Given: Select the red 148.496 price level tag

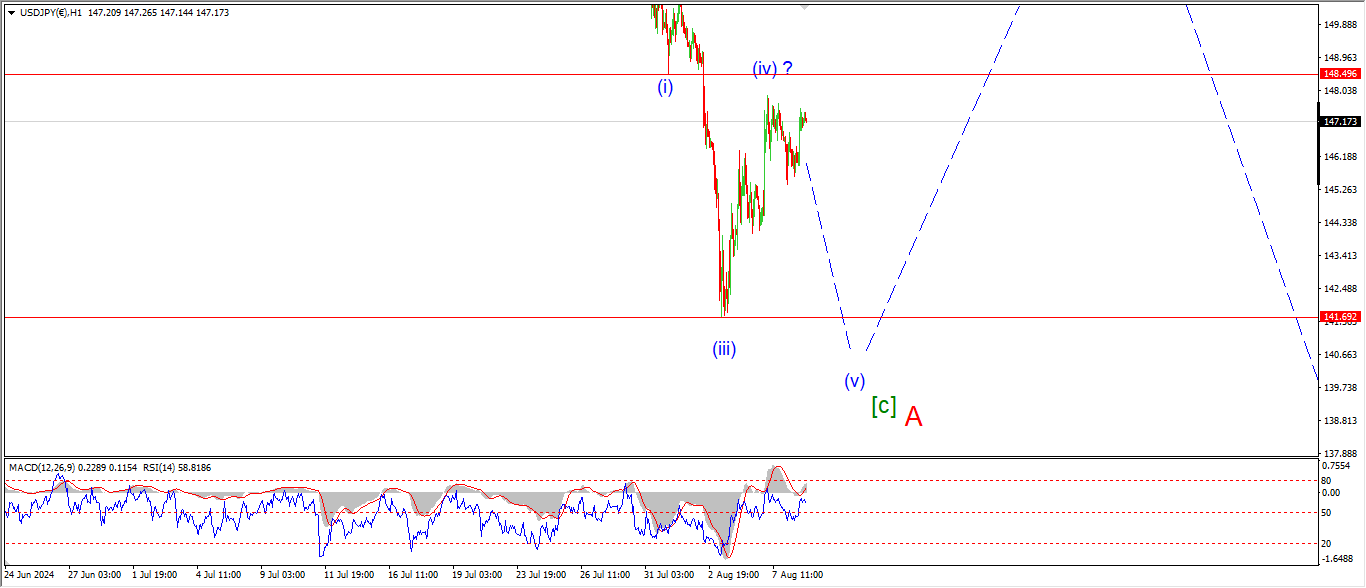Looking at the screenshot, I should point(1340,74).
